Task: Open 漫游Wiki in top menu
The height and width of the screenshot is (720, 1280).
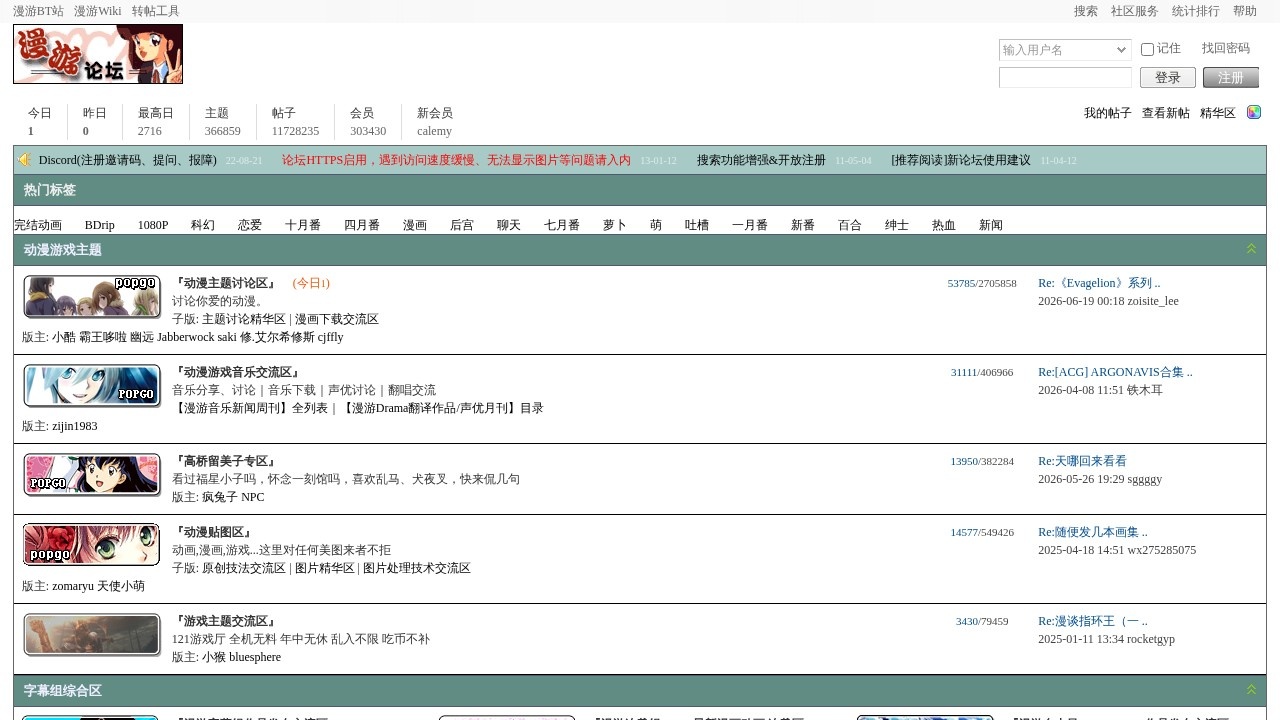Action: 98,11
